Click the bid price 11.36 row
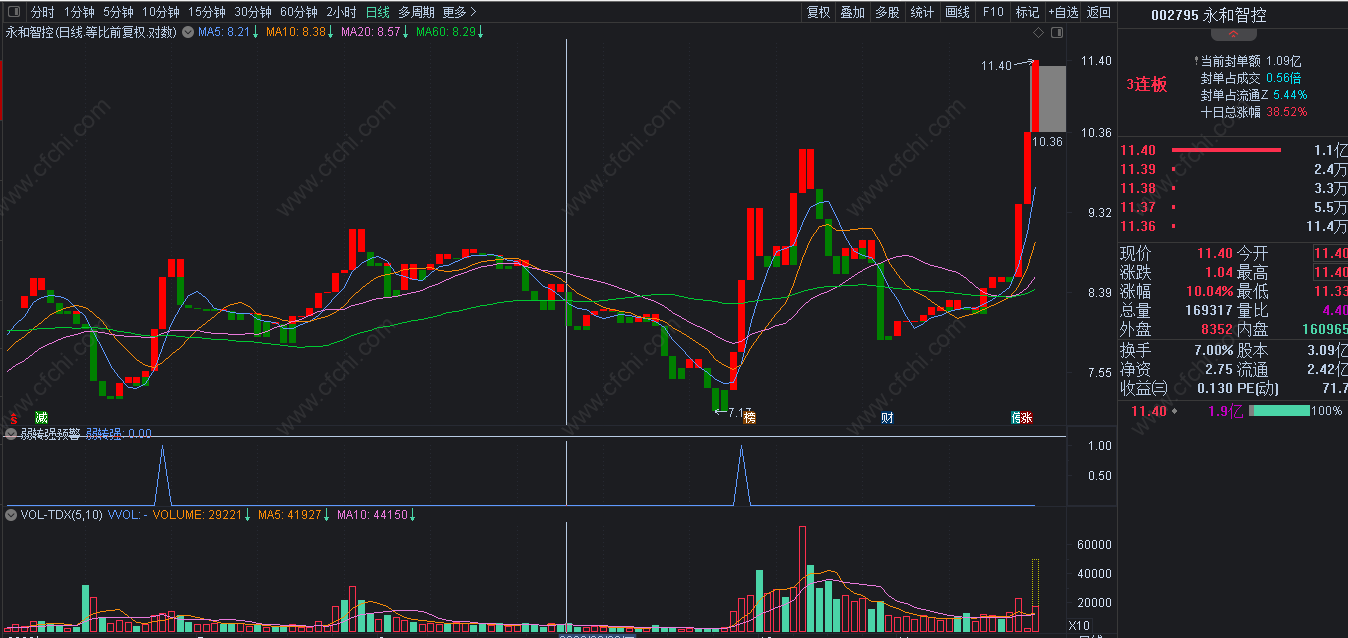Image resolution: width=1348 pixels, height=638 pixels. pyautogui.click(x=1233, y=227)
